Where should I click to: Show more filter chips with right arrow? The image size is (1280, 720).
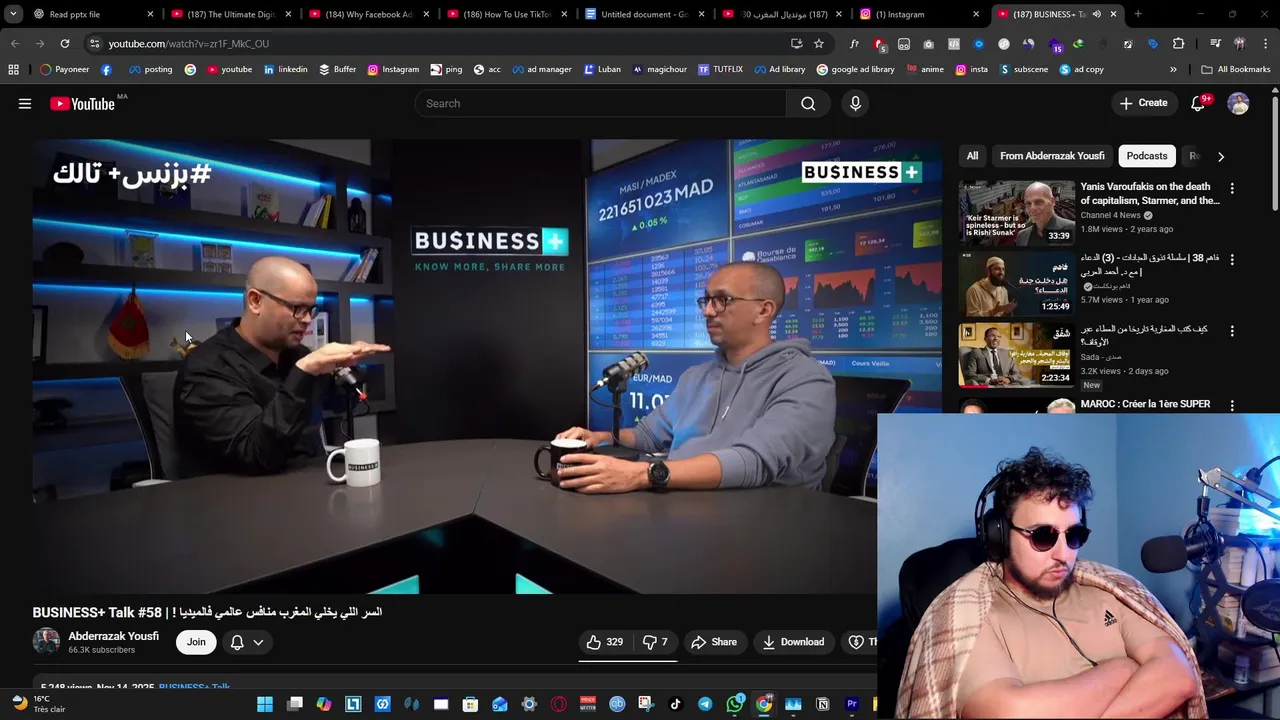coord(1220,156)
